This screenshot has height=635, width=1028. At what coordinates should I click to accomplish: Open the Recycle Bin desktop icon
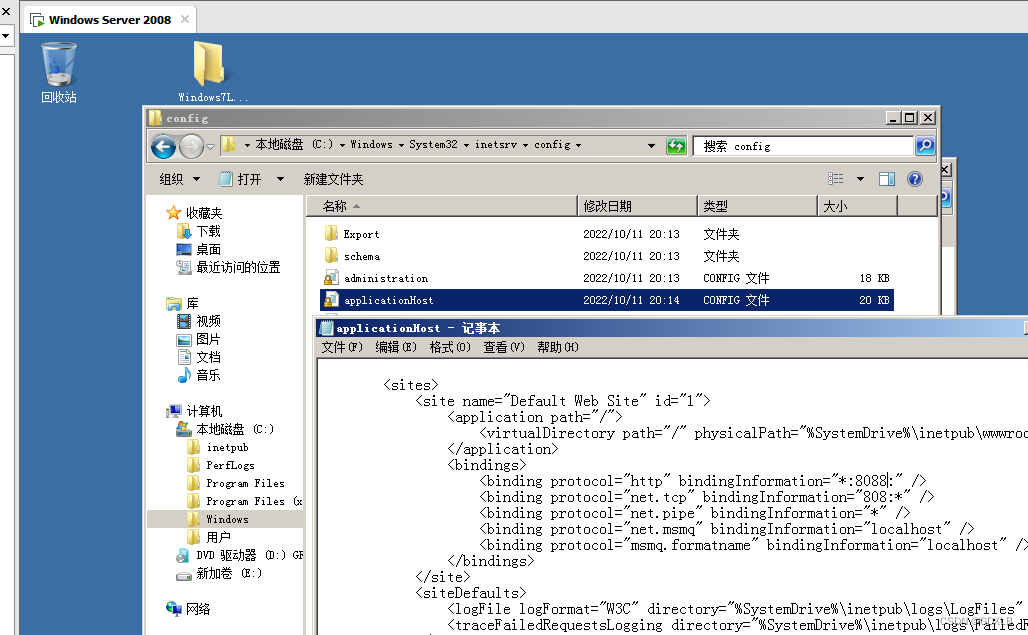59,72
